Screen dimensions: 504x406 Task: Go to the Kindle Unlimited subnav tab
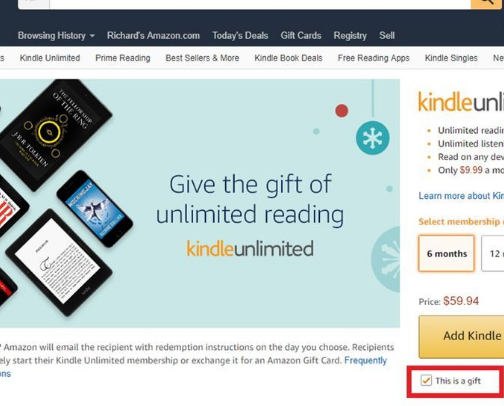50,58
